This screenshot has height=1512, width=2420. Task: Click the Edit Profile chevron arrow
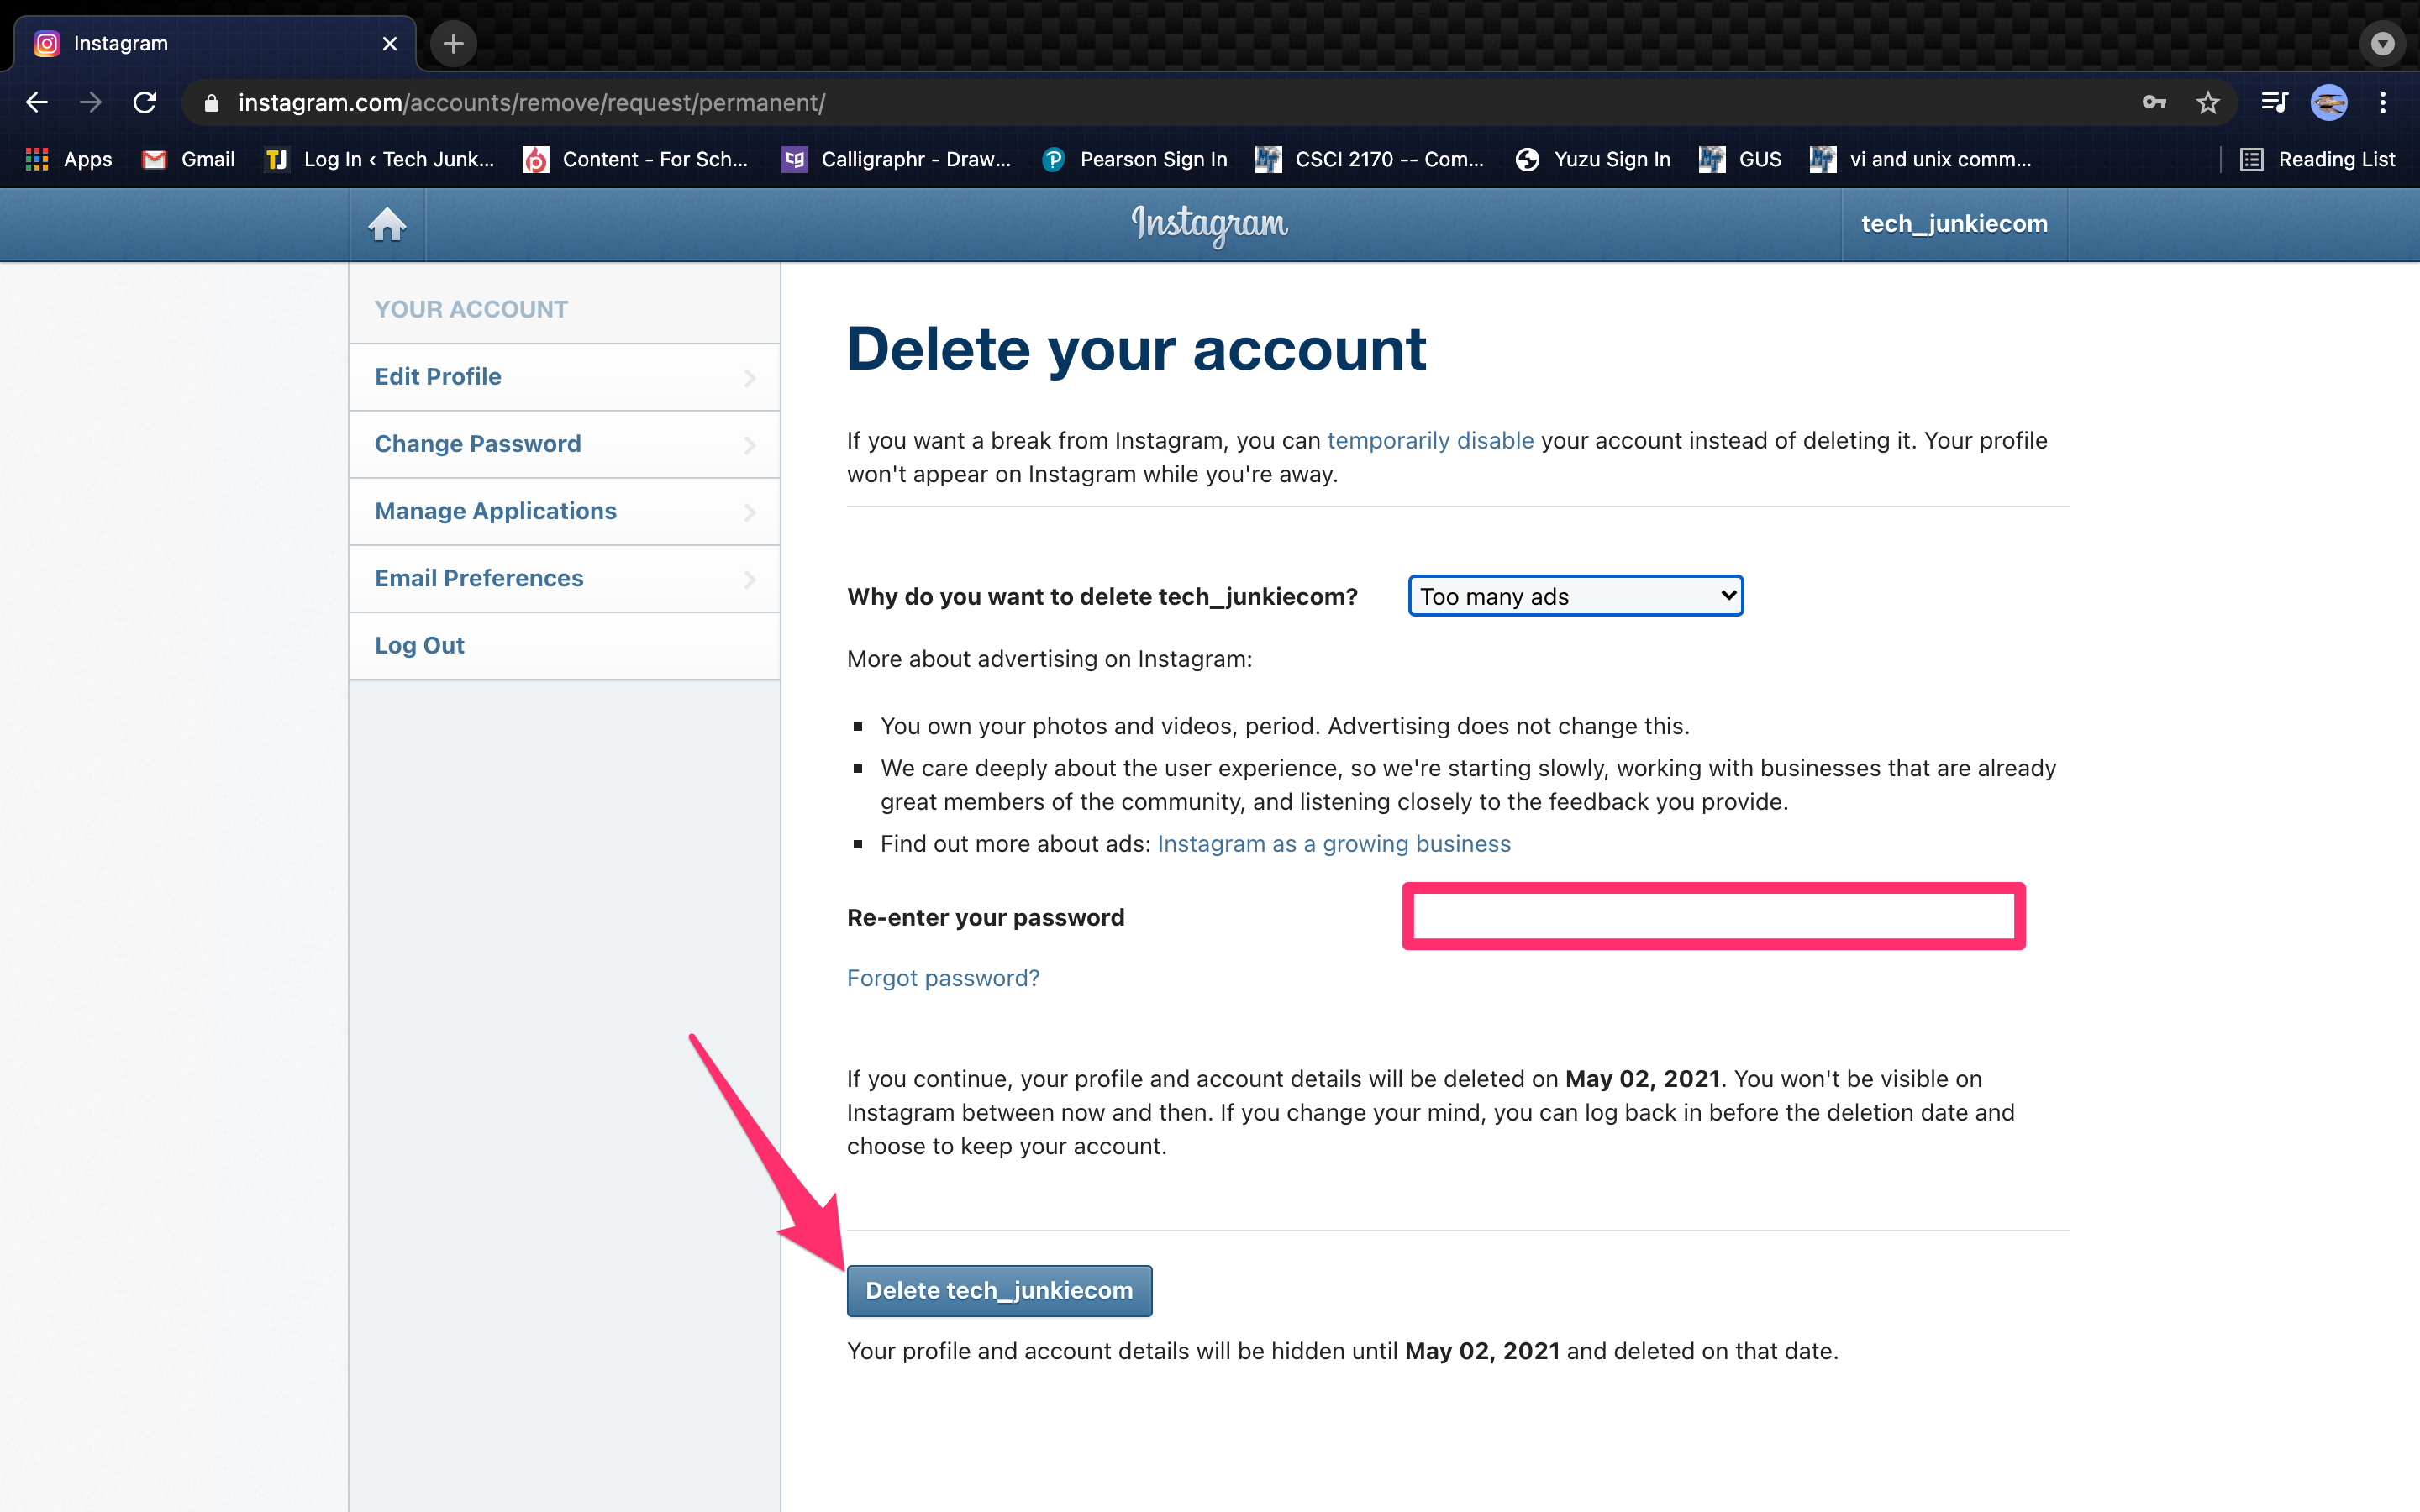(750, 378)
